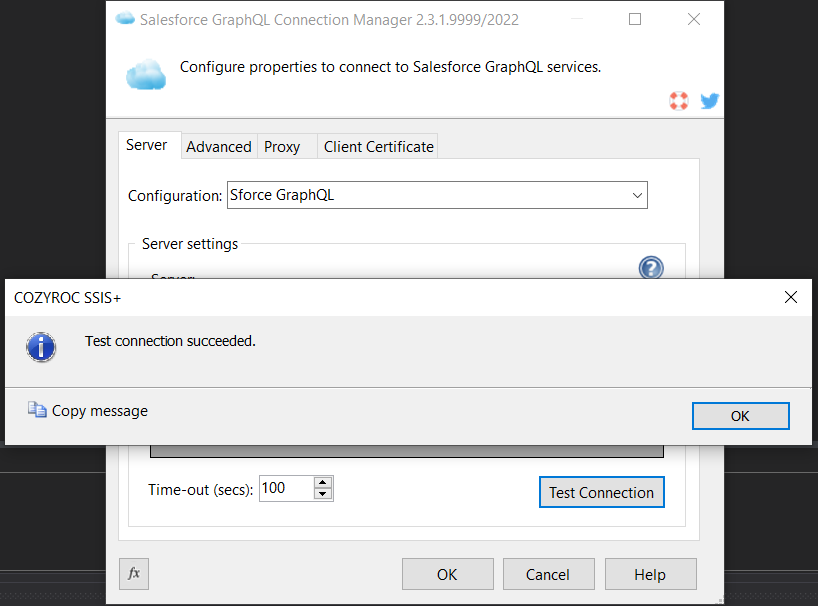
Task: Click into the Time-out seconds field
Action: point(285,489)
